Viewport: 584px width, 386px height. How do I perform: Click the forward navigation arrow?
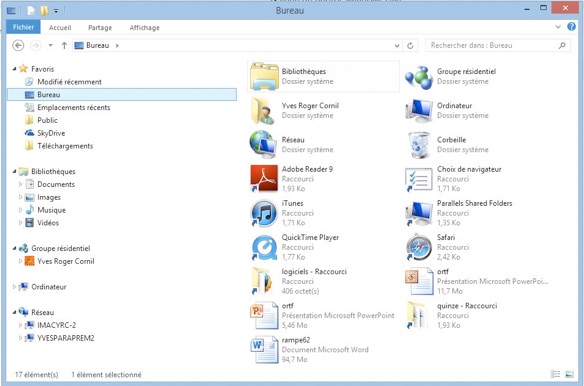[36, 45]
